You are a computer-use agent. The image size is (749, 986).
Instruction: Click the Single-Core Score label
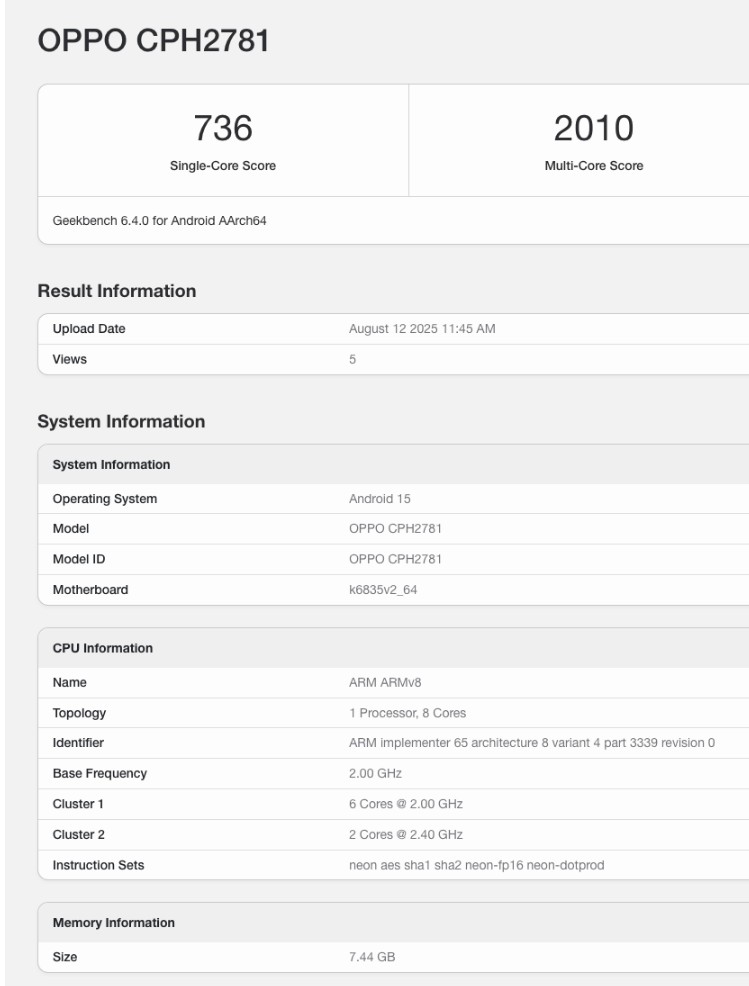[223, 165]
